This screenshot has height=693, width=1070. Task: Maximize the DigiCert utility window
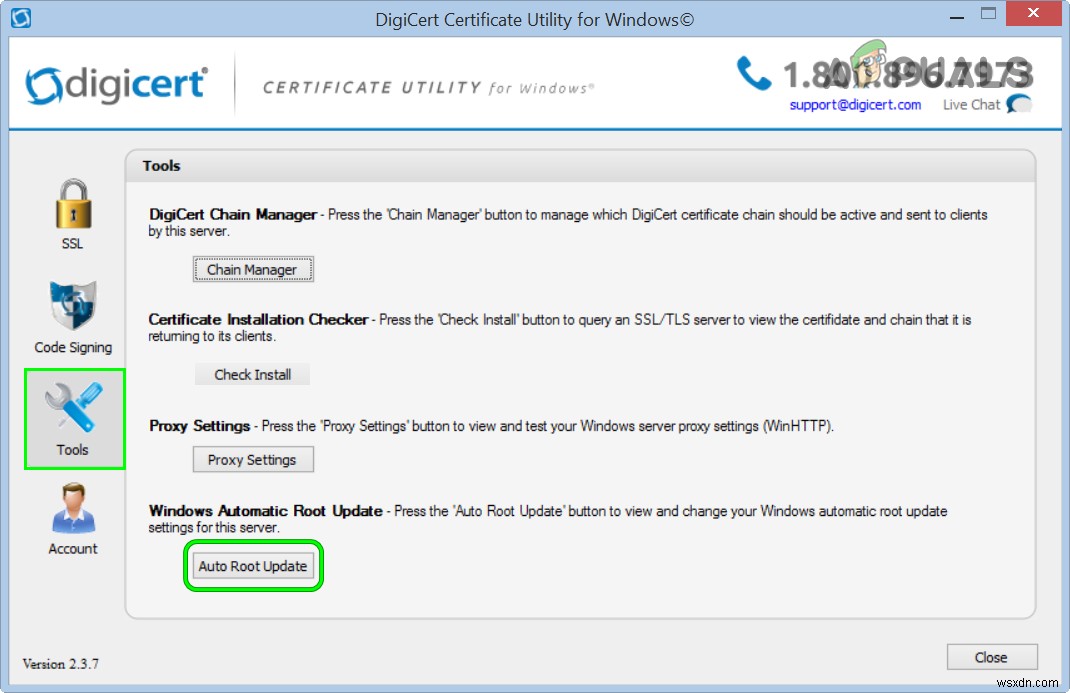(988, 14)
